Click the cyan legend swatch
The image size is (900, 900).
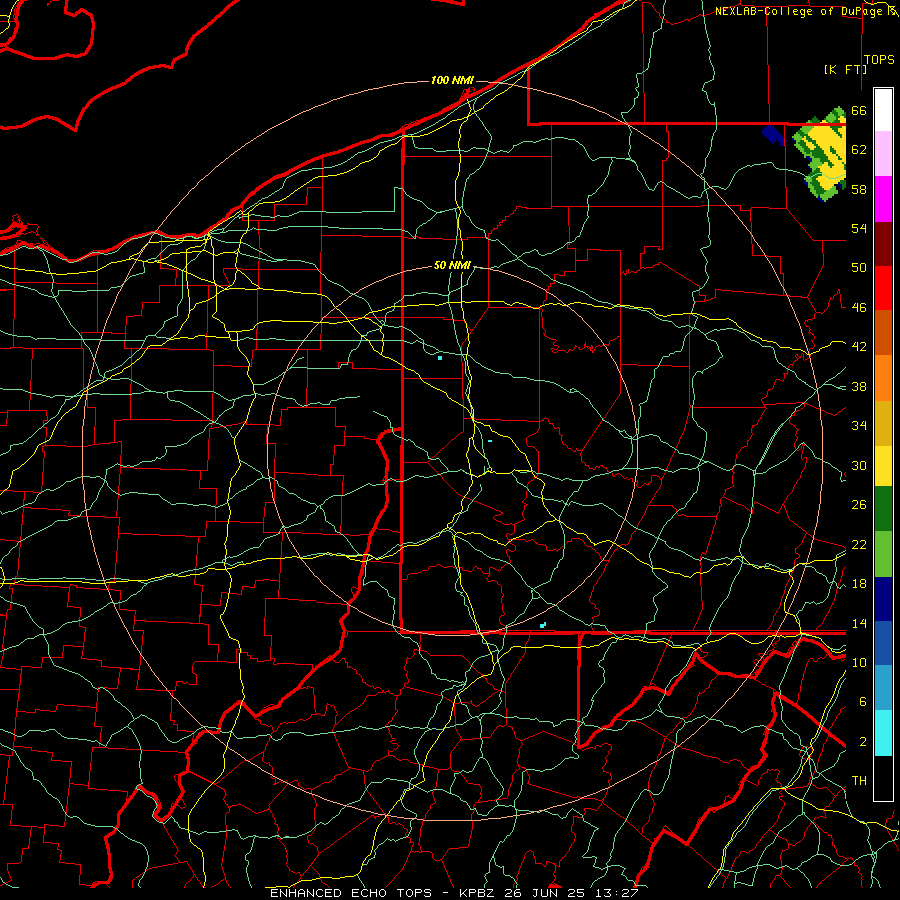coord(883,733)
